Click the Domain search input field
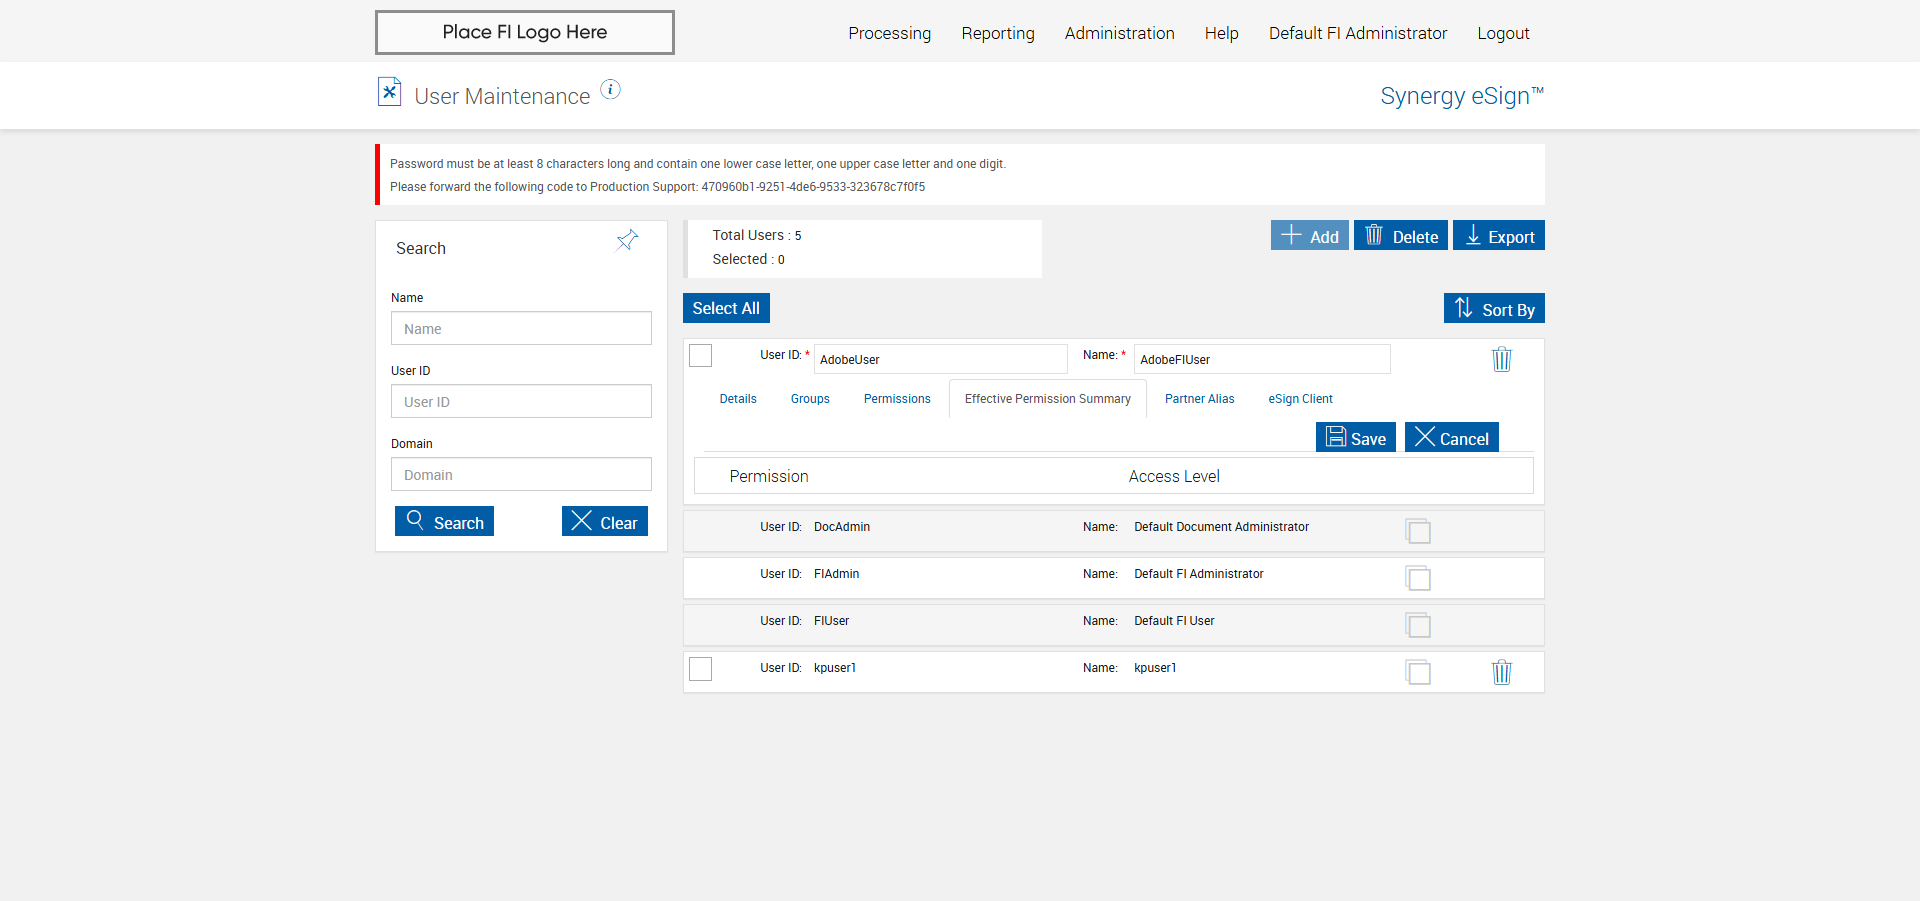1920x901 pixels. 521,475
